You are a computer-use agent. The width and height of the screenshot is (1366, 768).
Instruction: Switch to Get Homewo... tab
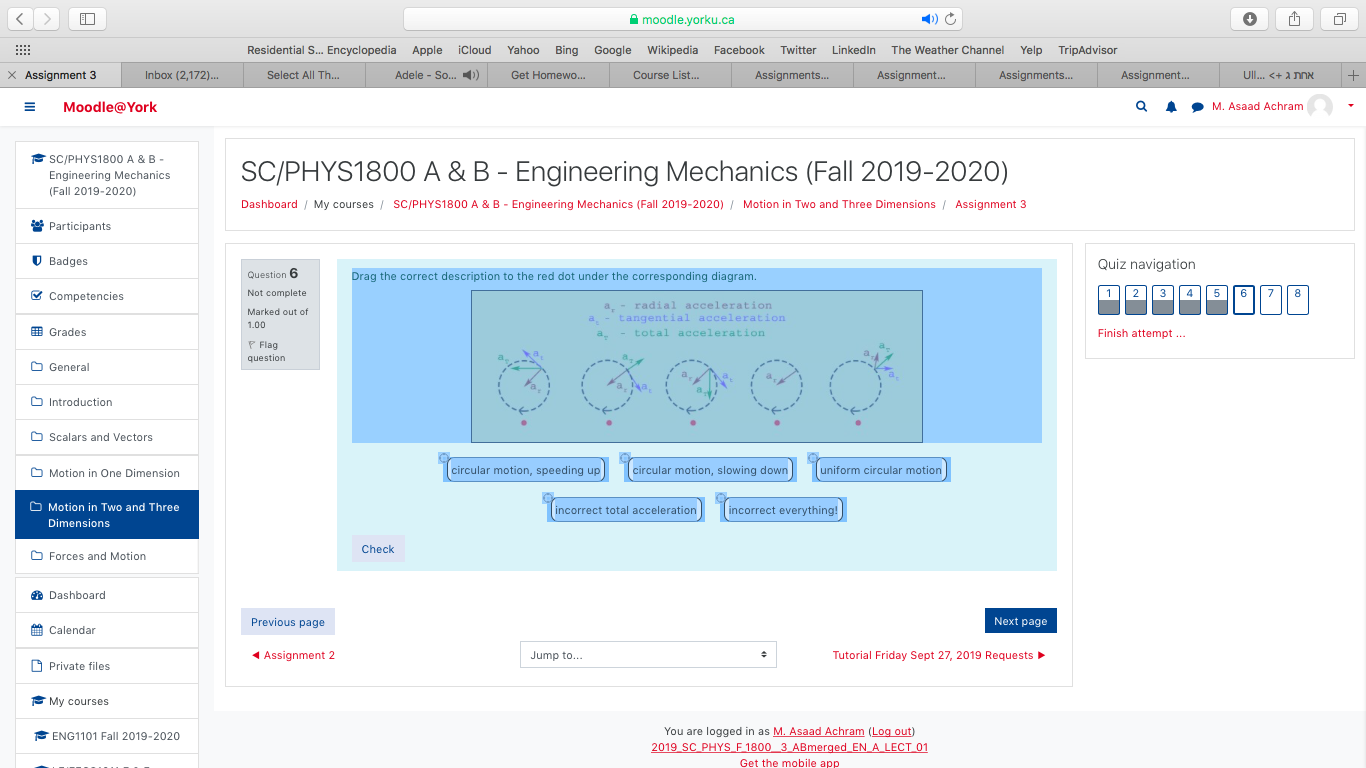point(548,75)
